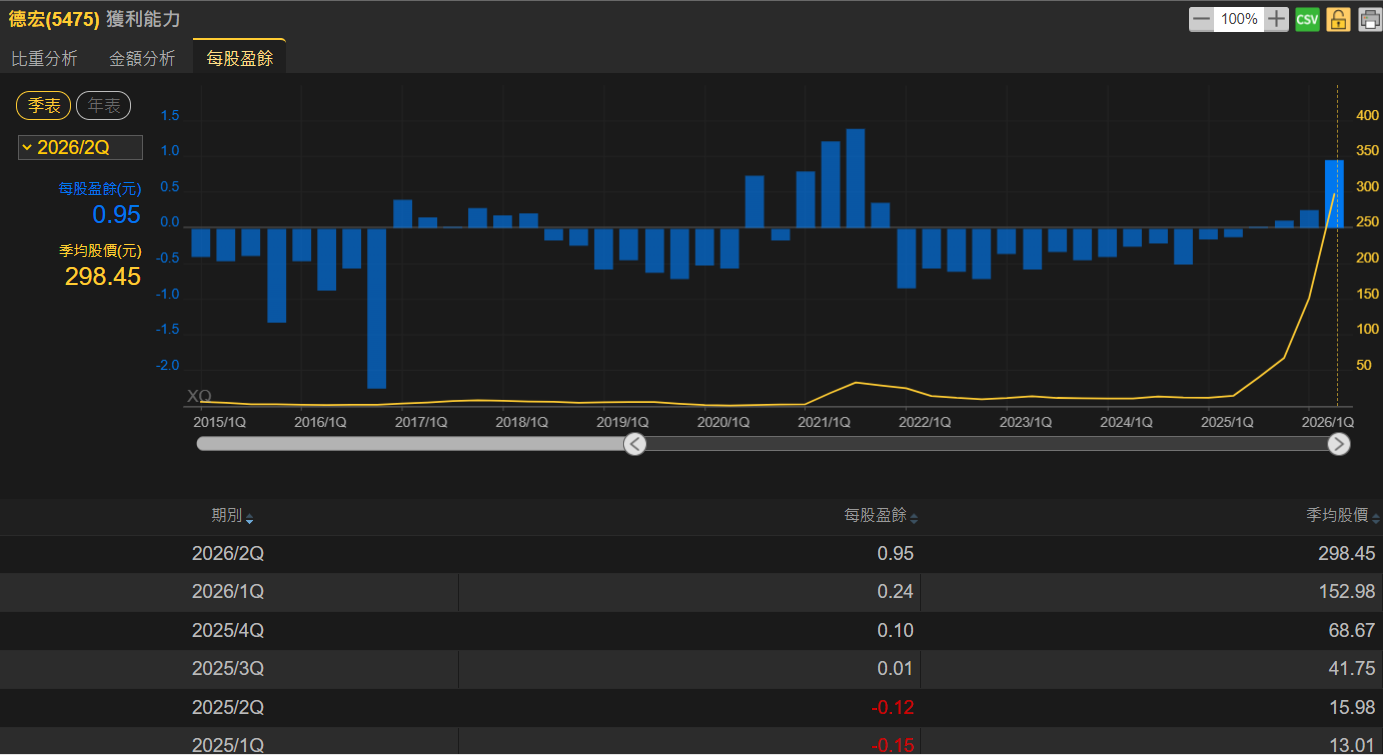Sort table by 每股盈餘 column arrows
This screenshot has height=755, width=1383.
[x=913, y=518]
